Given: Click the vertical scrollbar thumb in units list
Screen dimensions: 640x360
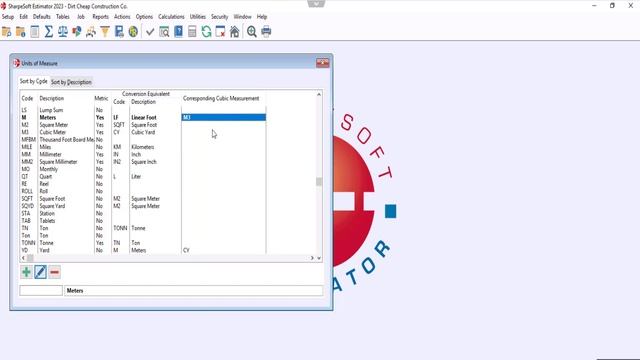Looking at the screenshot, I should [x=319, y=182].
